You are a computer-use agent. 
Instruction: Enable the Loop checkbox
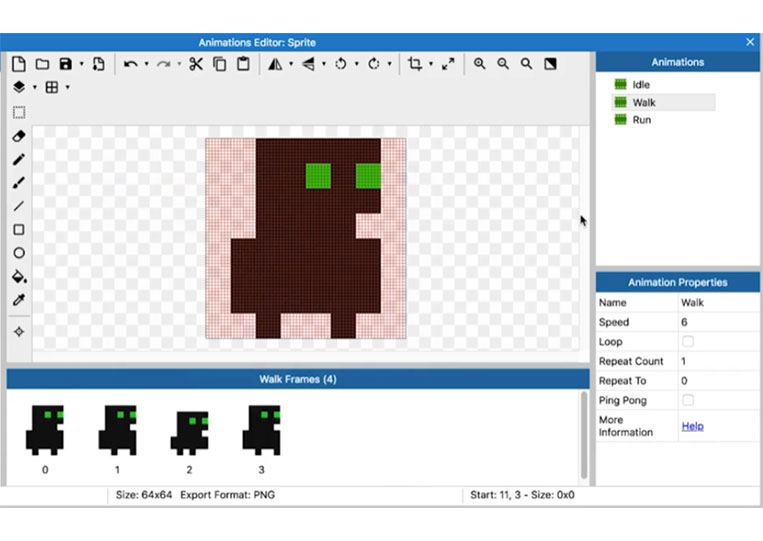(x=688, y=342)
